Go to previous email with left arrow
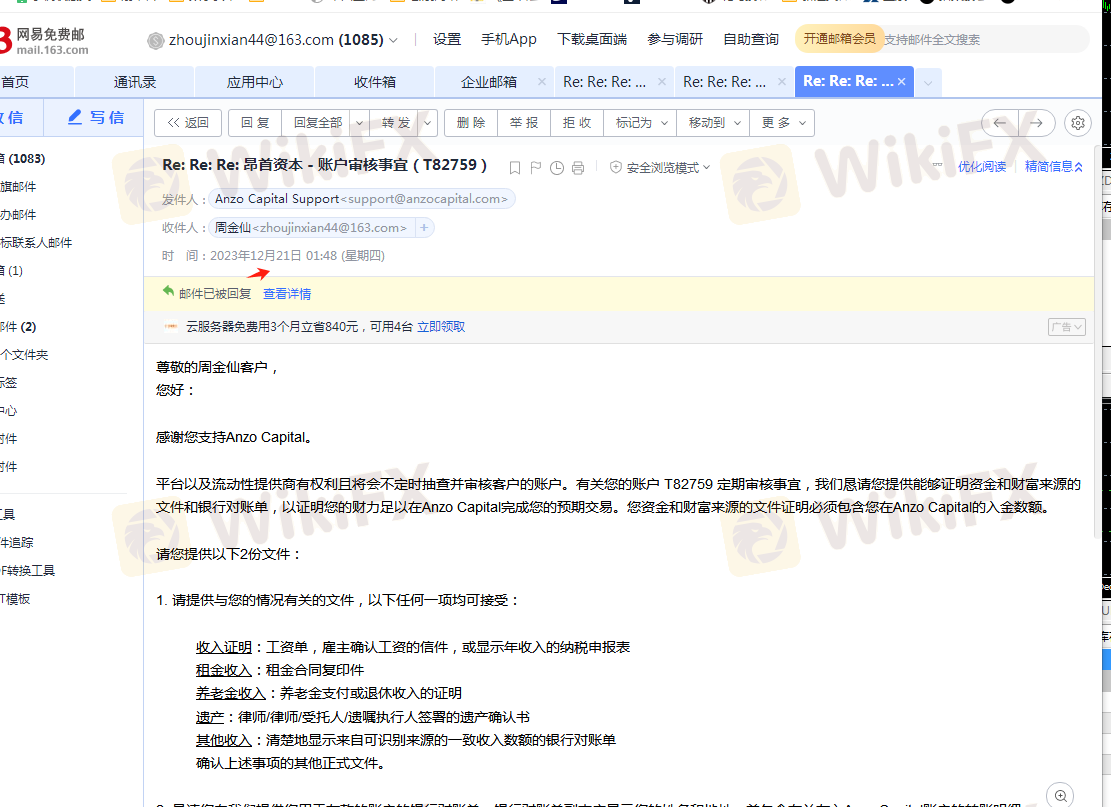The image size is (1111, 807). (1000, 123)
